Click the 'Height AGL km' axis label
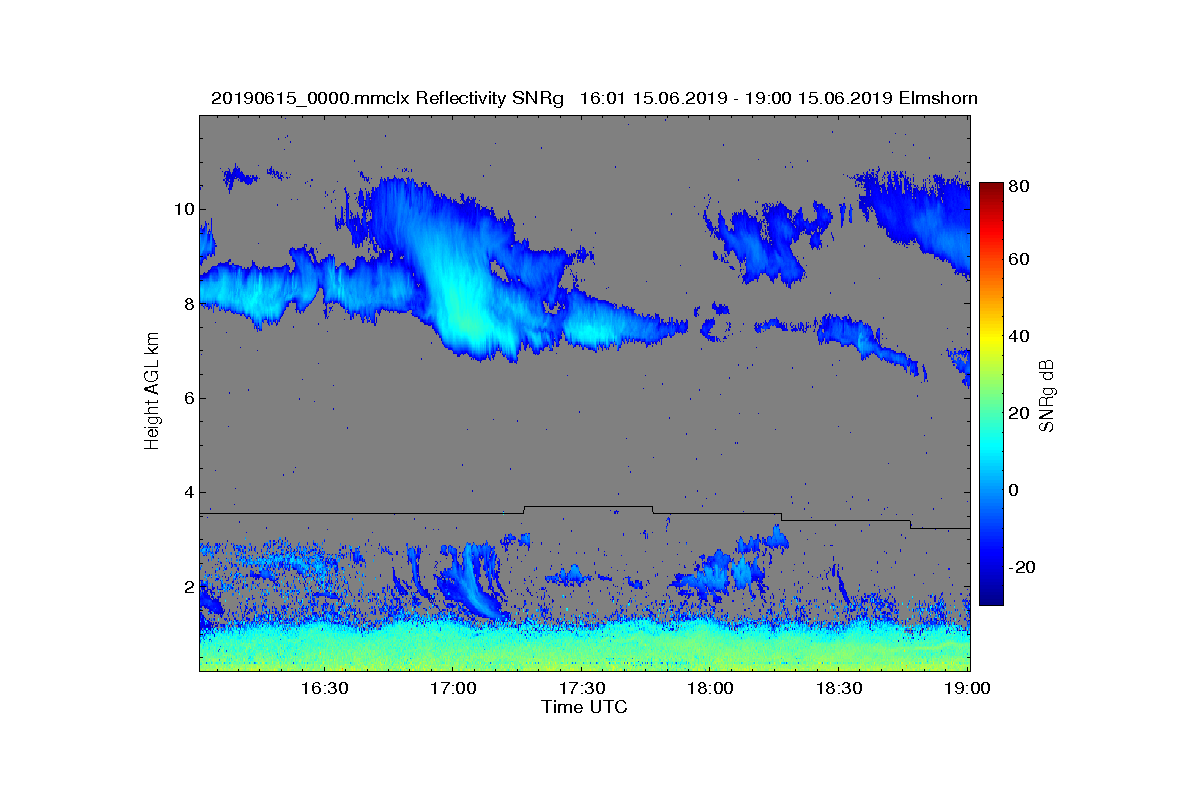1200x800 pixels. coord(152,392)
